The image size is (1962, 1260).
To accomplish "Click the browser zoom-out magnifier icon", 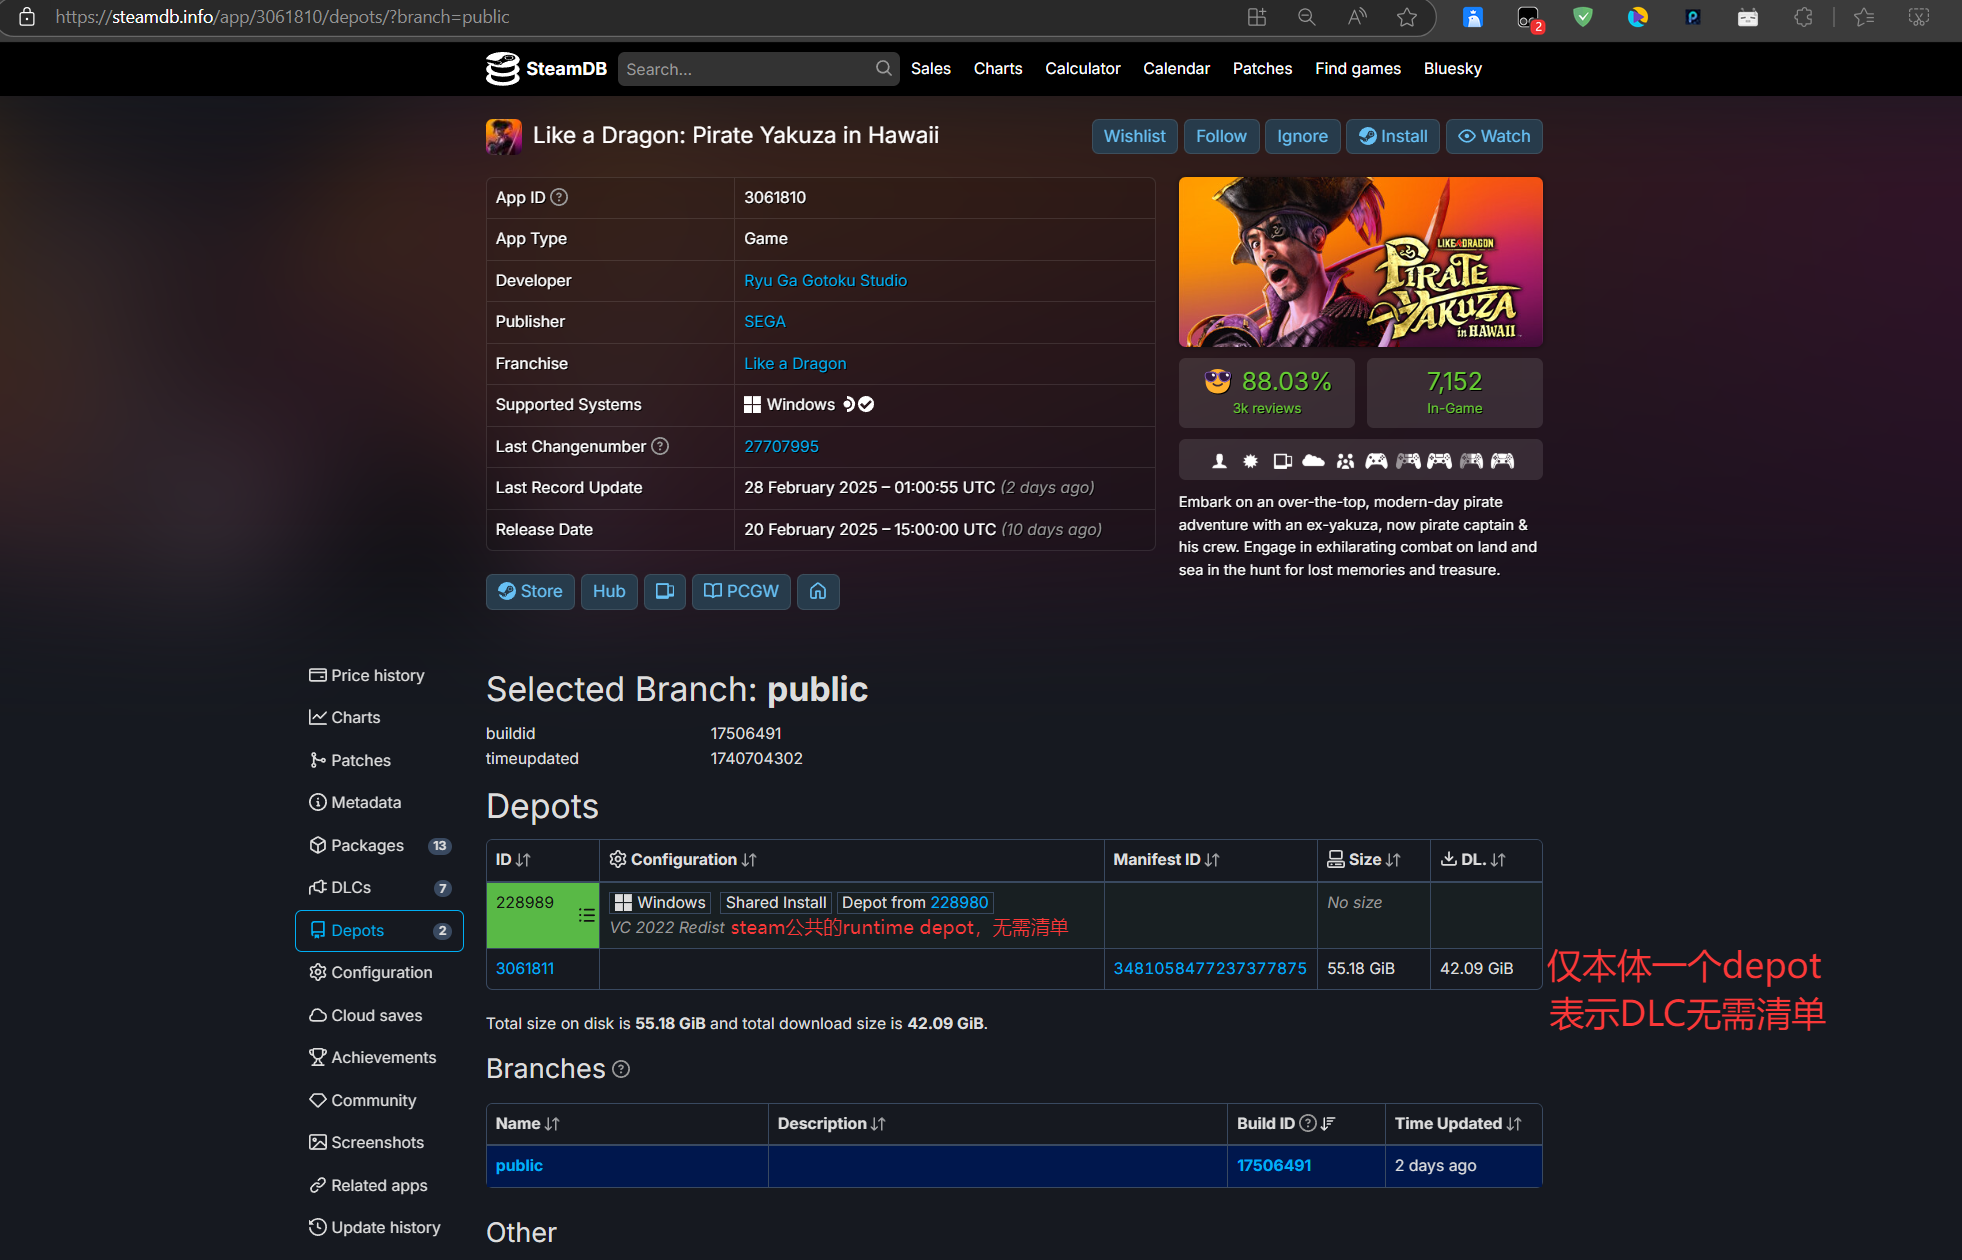I will pyautogui.click(x=1306, y=17).
